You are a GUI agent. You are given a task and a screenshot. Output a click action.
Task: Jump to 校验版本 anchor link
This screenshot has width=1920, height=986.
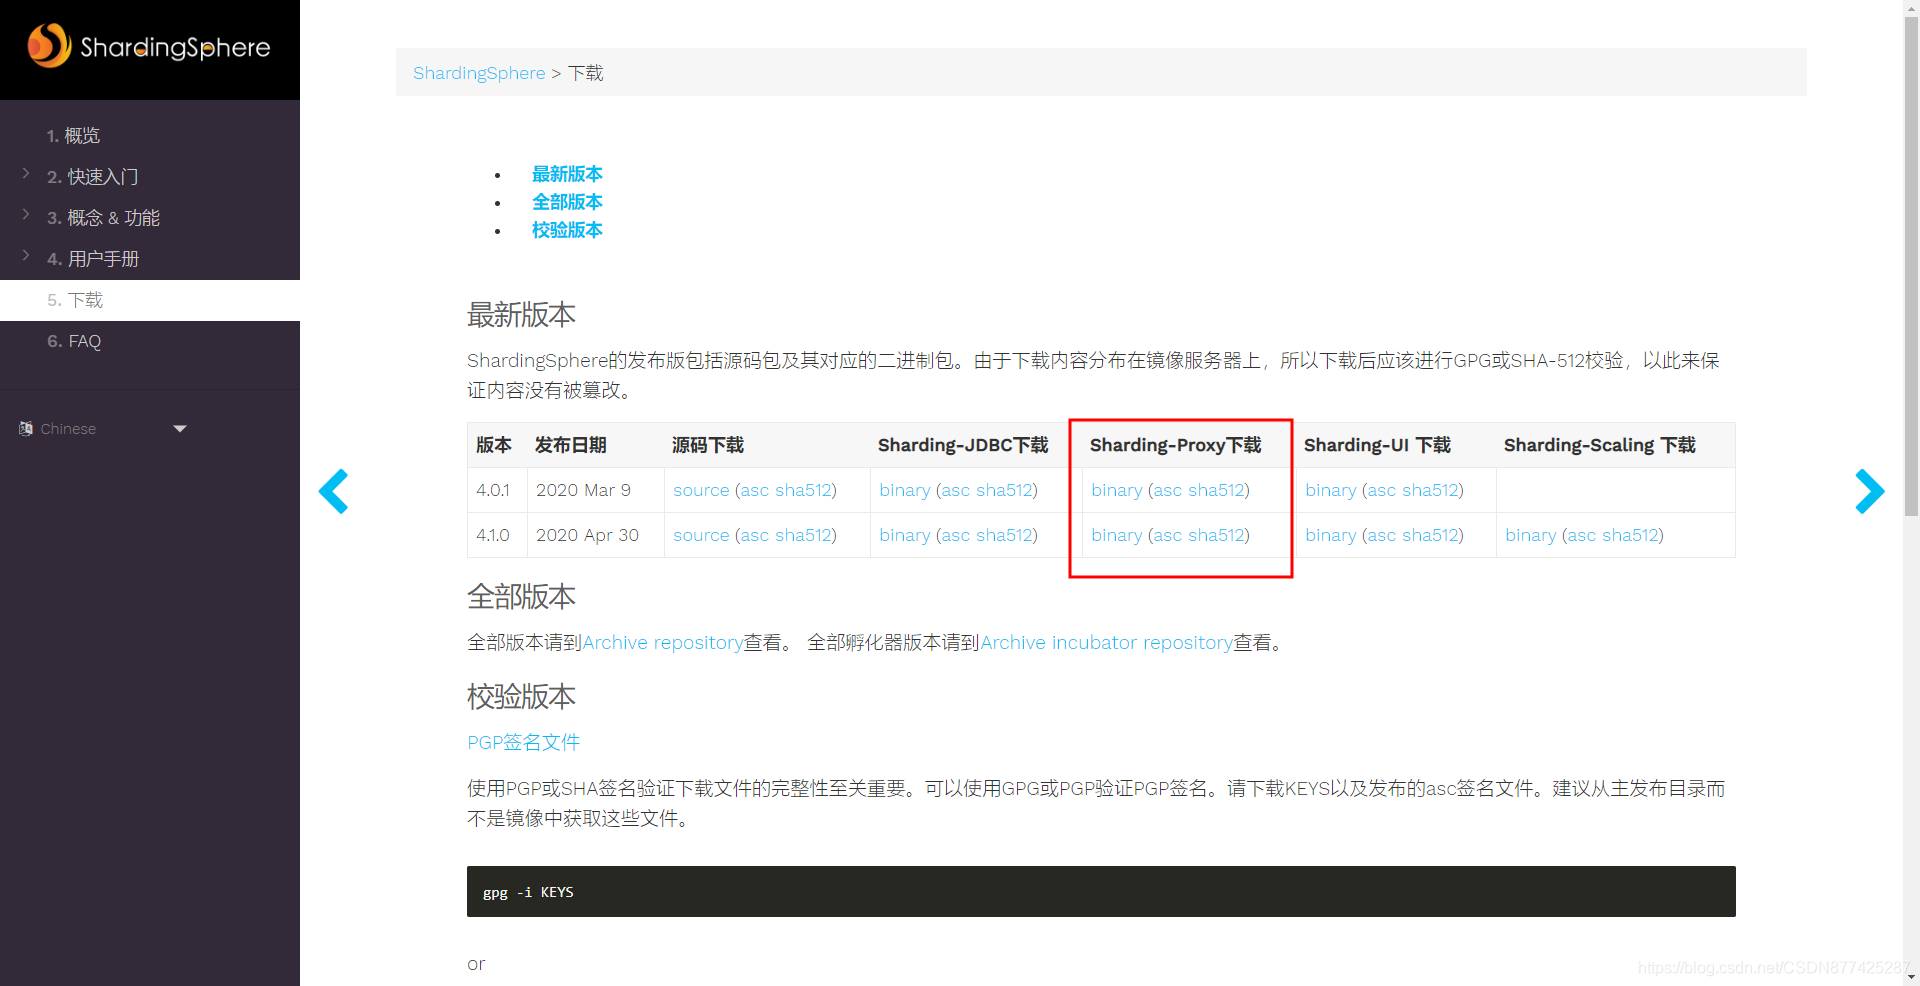(x=567, y=230)
